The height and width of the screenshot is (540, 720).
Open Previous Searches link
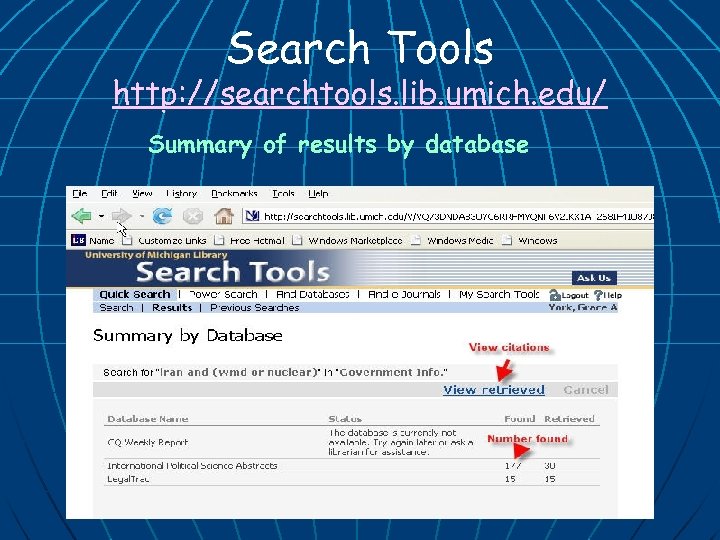(254, 308)
